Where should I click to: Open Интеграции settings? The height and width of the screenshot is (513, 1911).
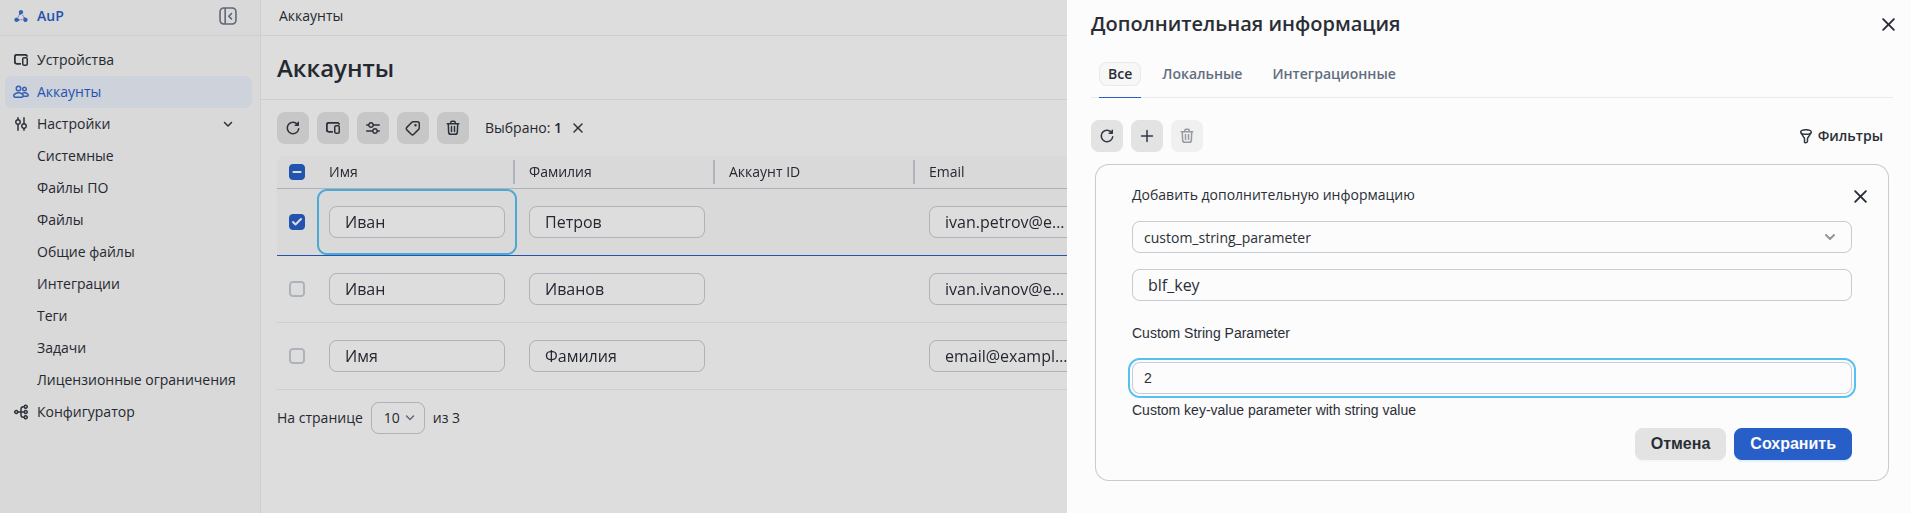[78, 284]
